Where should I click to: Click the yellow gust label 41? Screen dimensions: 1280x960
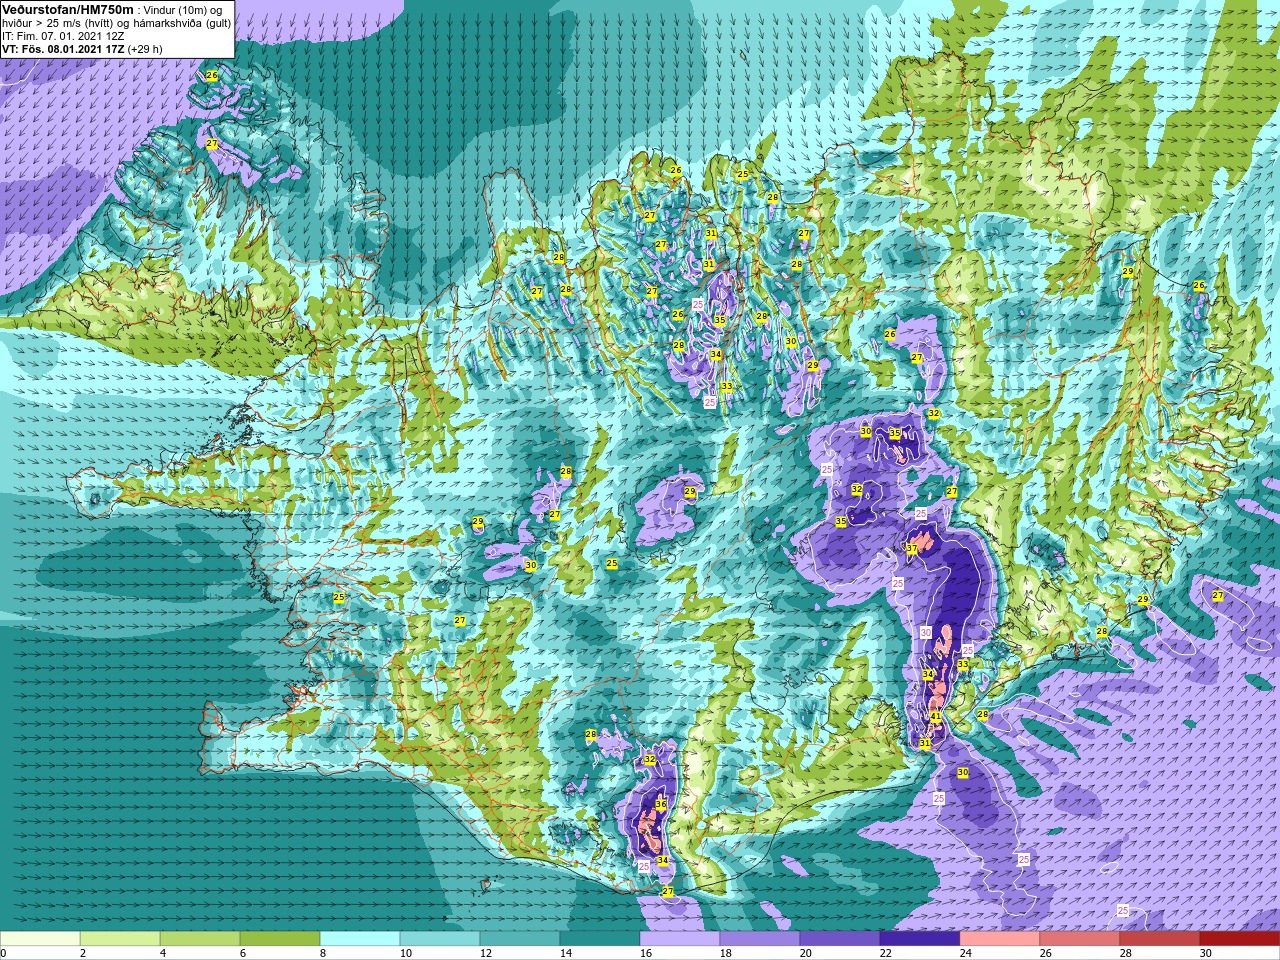(x=936, y=717)
